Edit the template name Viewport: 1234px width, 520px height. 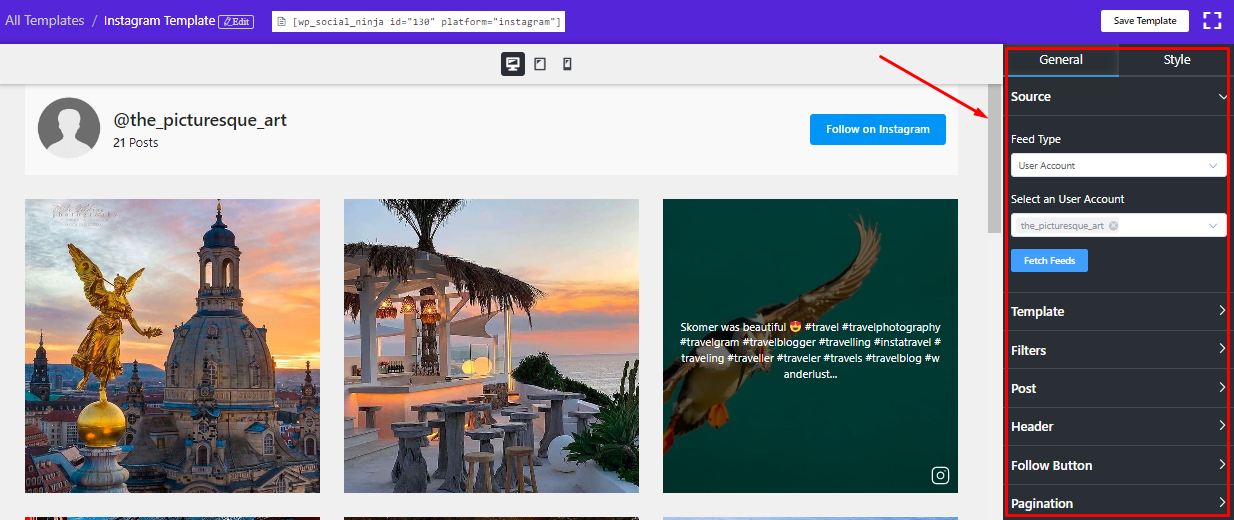235,21
